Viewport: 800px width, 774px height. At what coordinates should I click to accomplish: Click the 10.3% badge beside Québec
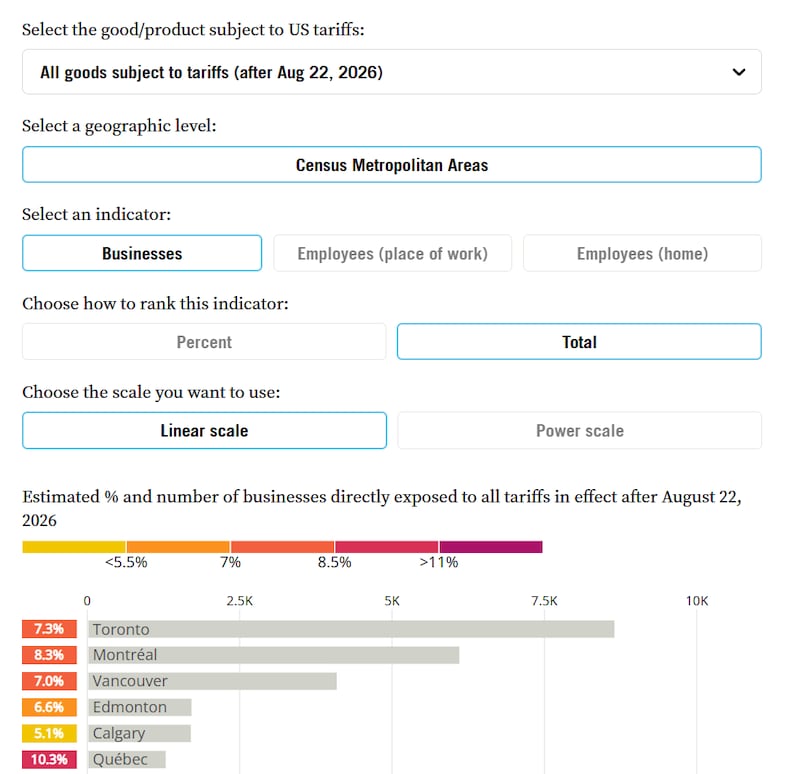(49, 759)
